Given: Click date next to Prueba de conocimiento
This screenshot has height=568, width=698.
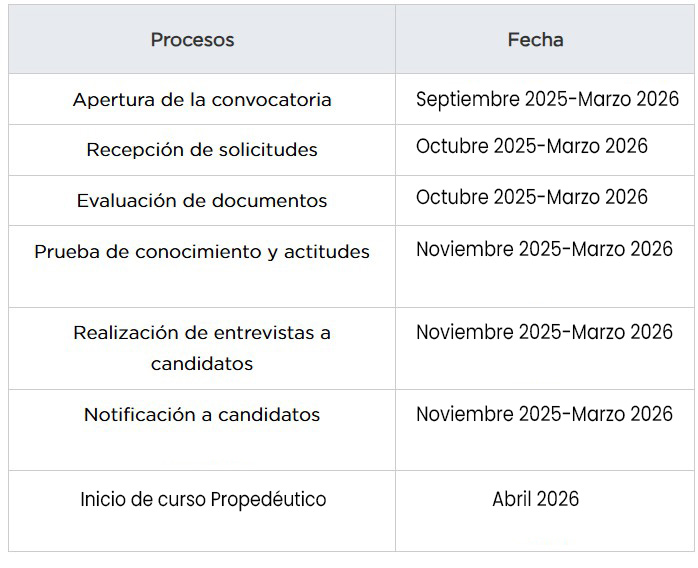Looking at the screenshot, I should pyautogui.click(x=544, y=266).
